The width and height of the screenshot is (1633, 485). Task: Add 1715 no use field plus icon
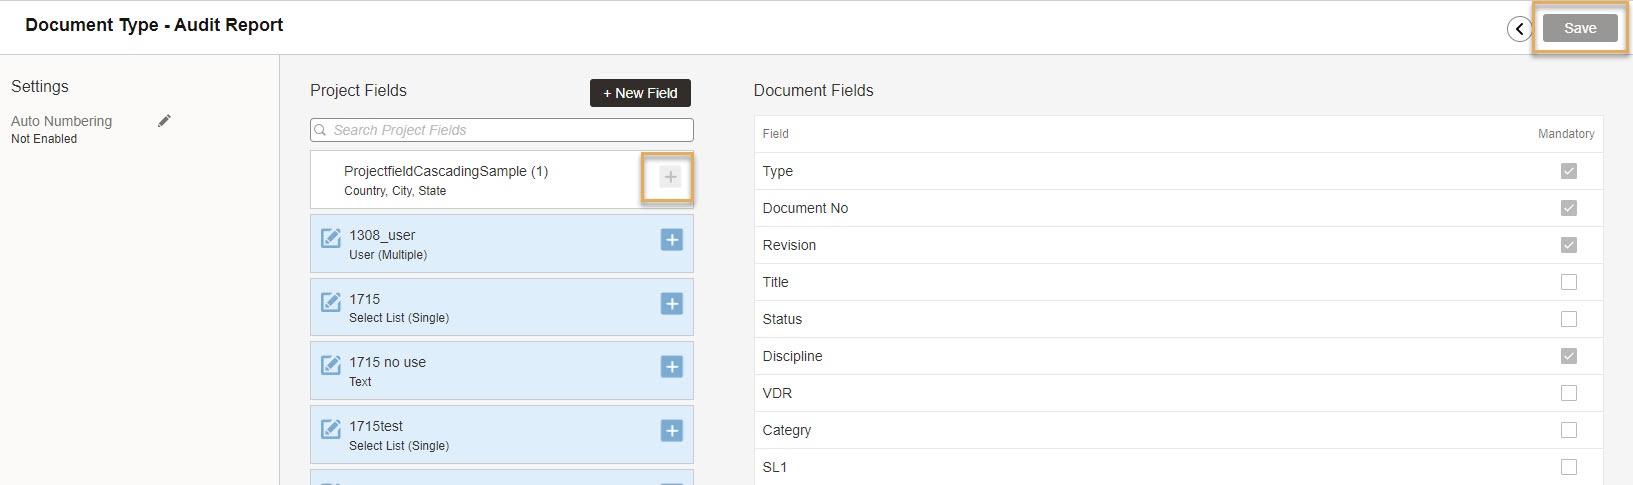pyautogui.click(x=672, y=367)
